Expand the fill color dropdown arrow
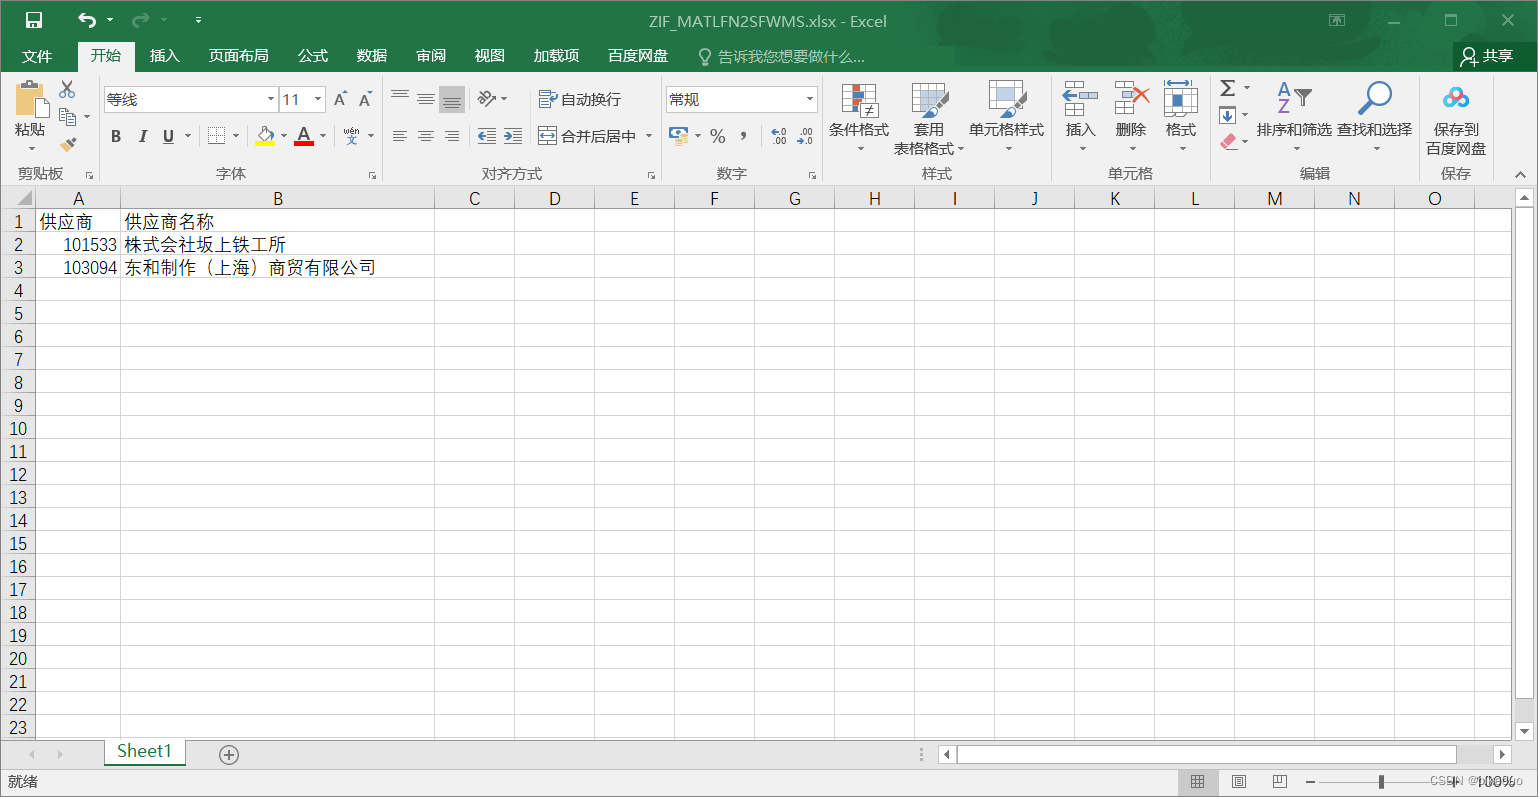This screenshot has width=1538, height=797. 284,136
